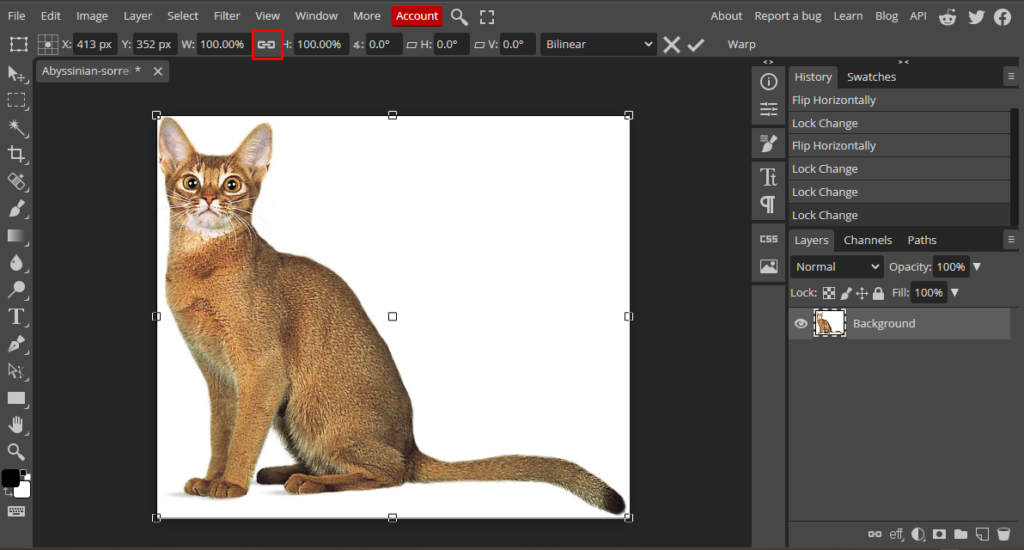
Task: Click the red Account button
Action: 417,16
